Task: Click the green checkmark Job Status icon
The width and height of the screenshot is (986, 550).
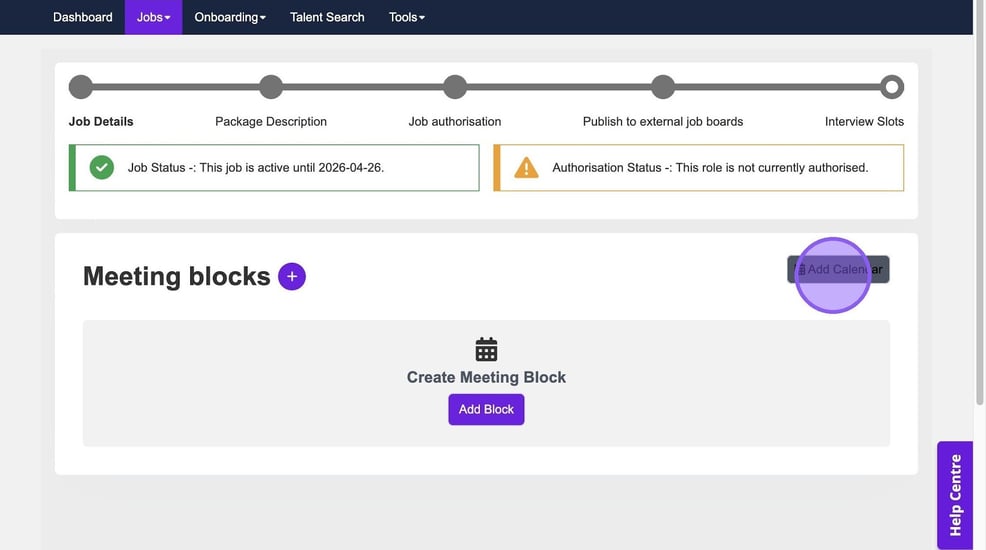Action: [102, 168]
